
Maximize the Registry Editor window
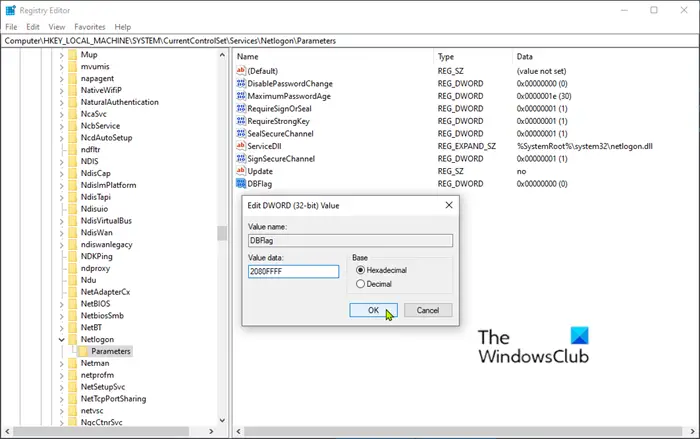654,10
